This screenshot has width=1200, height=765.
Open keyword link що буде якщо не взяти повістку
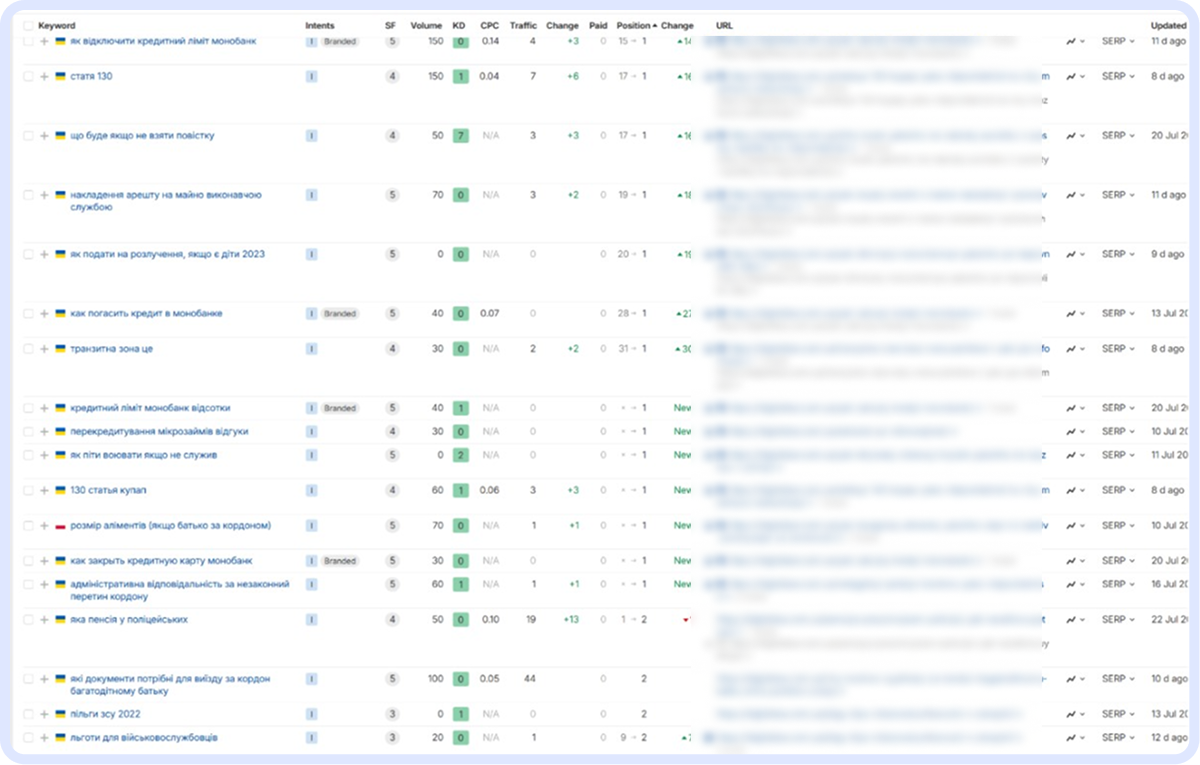[x=142, y=136]
